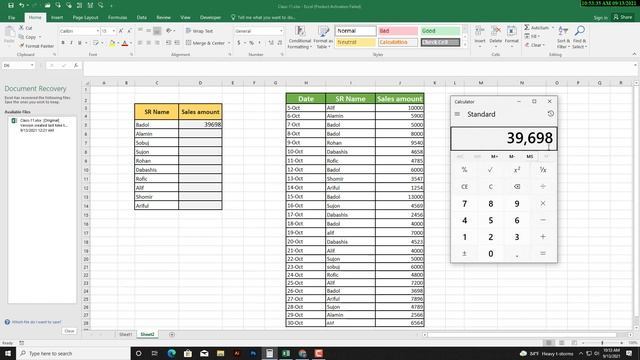Switch to the Insert ribbon tab
The image size is (640, 360).
click(57, 18)
